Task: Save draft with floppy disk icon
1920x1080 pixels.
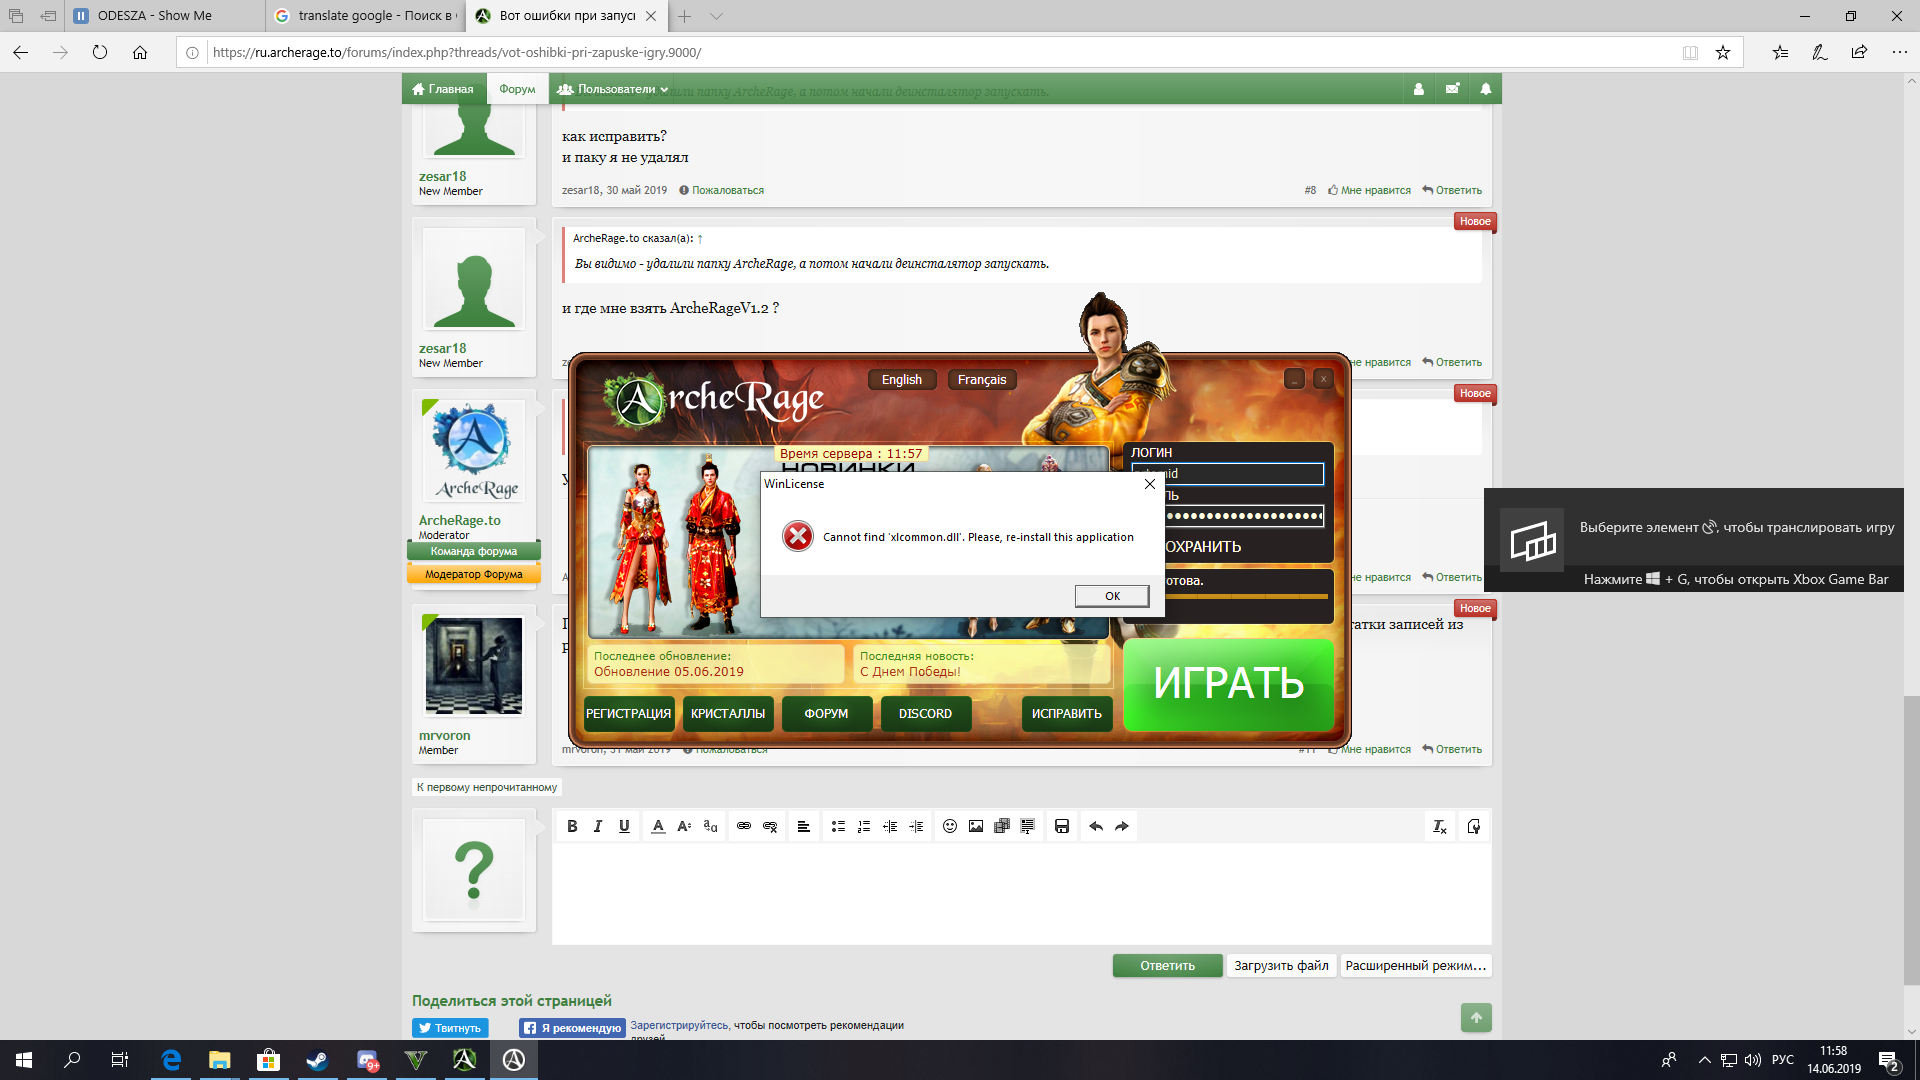Action: pos(1062,826)
